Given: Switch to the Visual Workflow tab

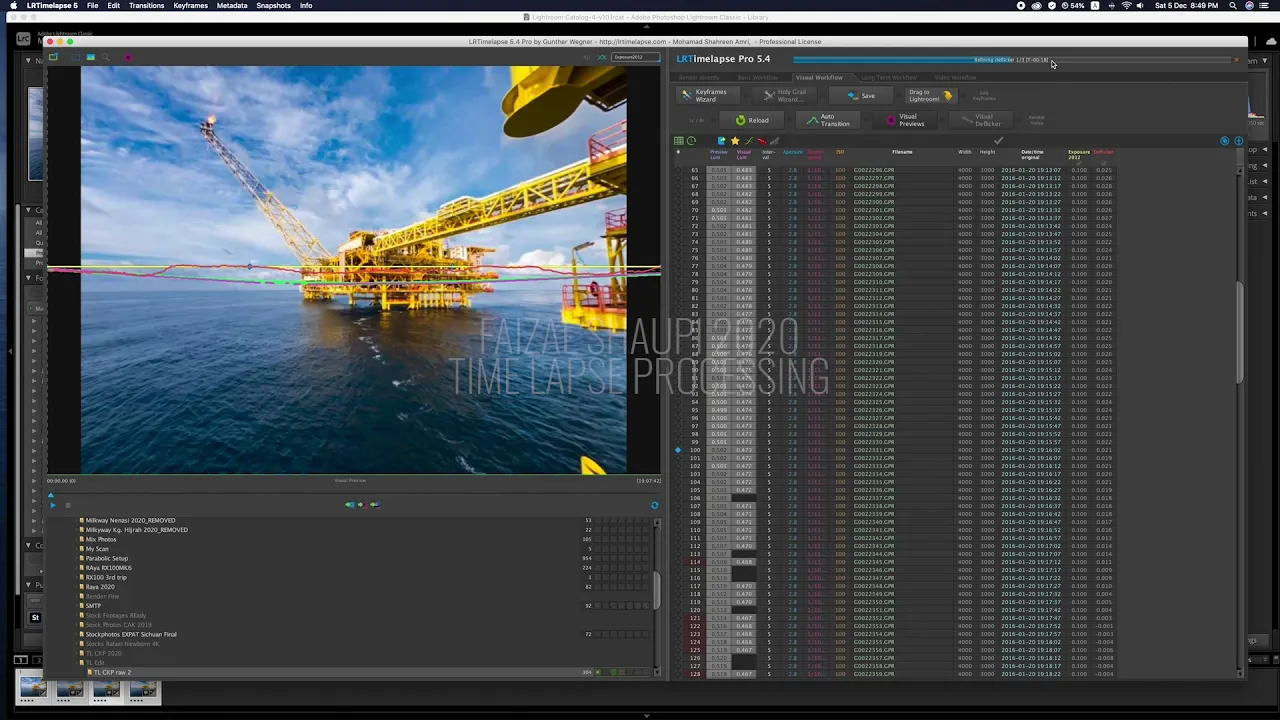Looking at the screenshot, I should (818, 77).
